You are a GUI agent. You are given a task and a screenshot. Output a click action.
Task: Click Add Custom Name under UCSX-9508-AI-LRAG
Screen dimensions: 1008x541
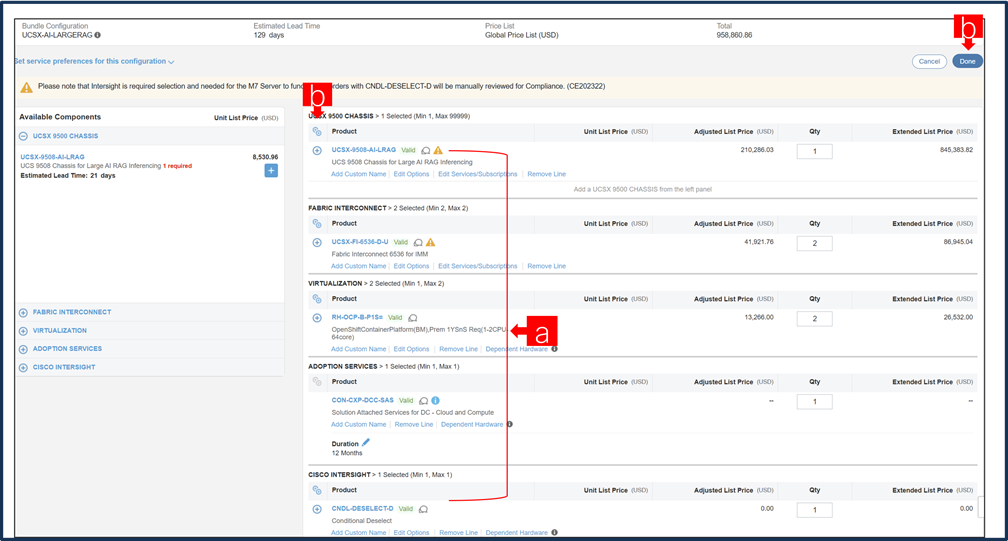359,174
